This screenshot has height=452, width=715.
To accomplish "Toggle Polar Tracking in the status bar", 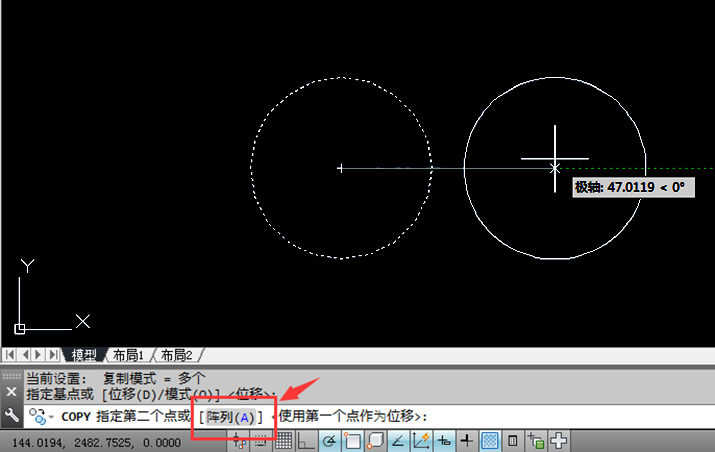I will pyautogui.click(x=329, y=441).
